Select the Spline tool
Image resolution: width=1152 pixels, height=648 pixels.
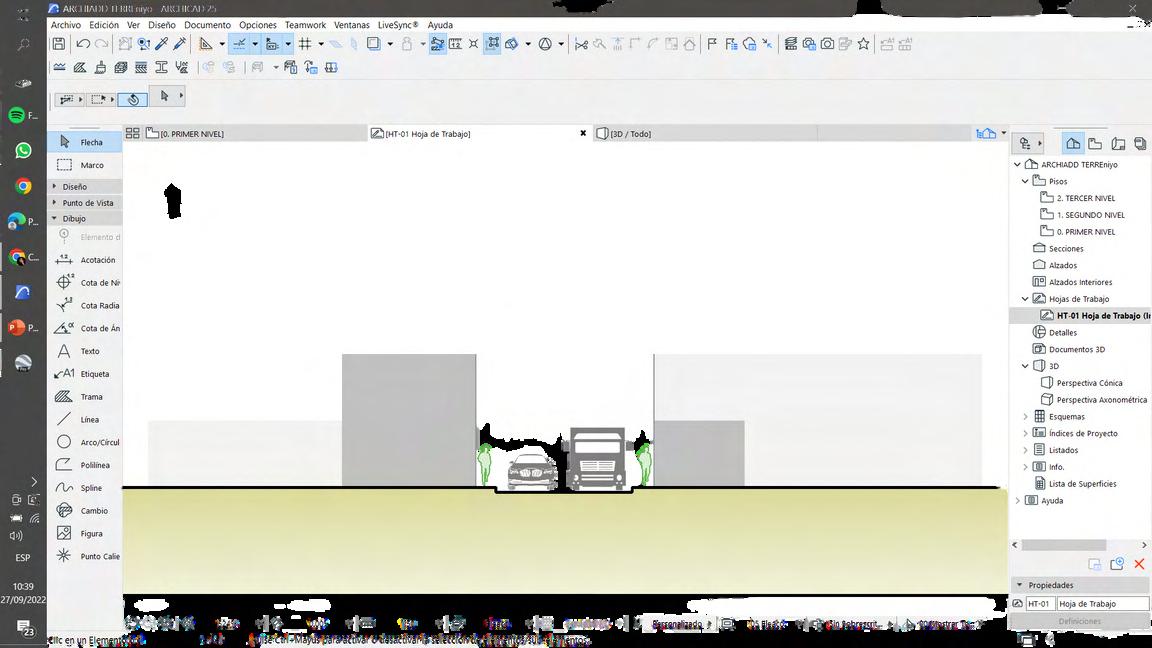point(87,488)
